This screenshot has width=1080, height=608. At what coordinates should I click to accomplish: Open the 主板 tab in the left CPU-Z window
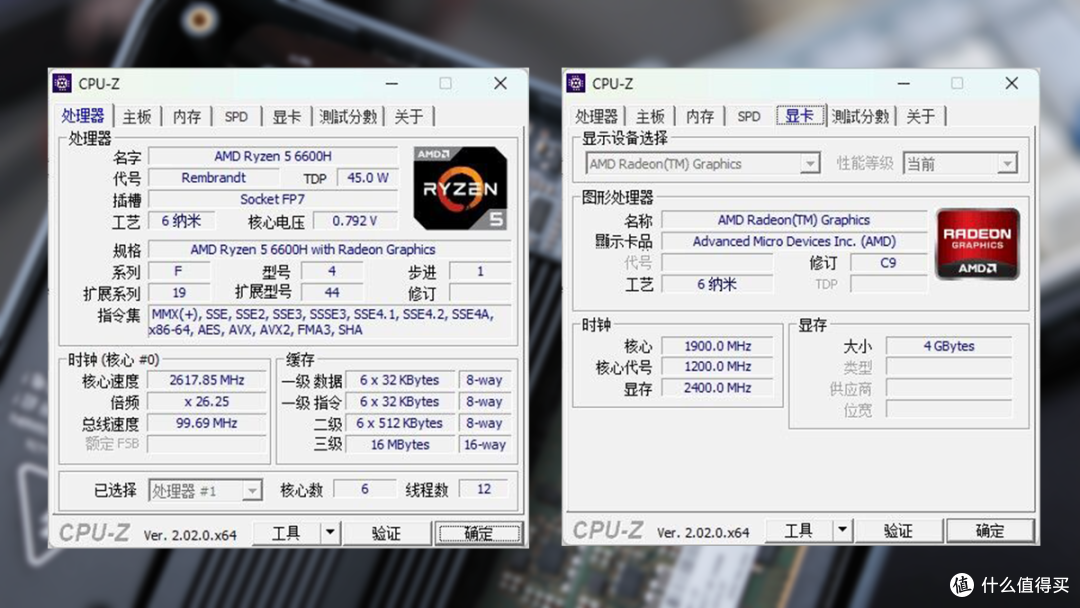point(136,116)
